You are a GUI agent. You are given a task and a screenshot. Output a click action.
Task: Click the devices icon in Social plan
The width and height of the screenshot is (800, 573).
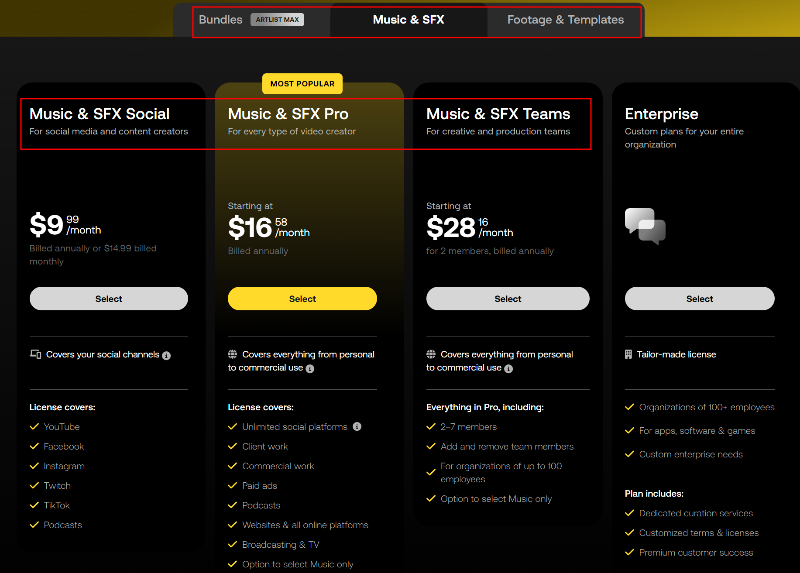[35, 354]
